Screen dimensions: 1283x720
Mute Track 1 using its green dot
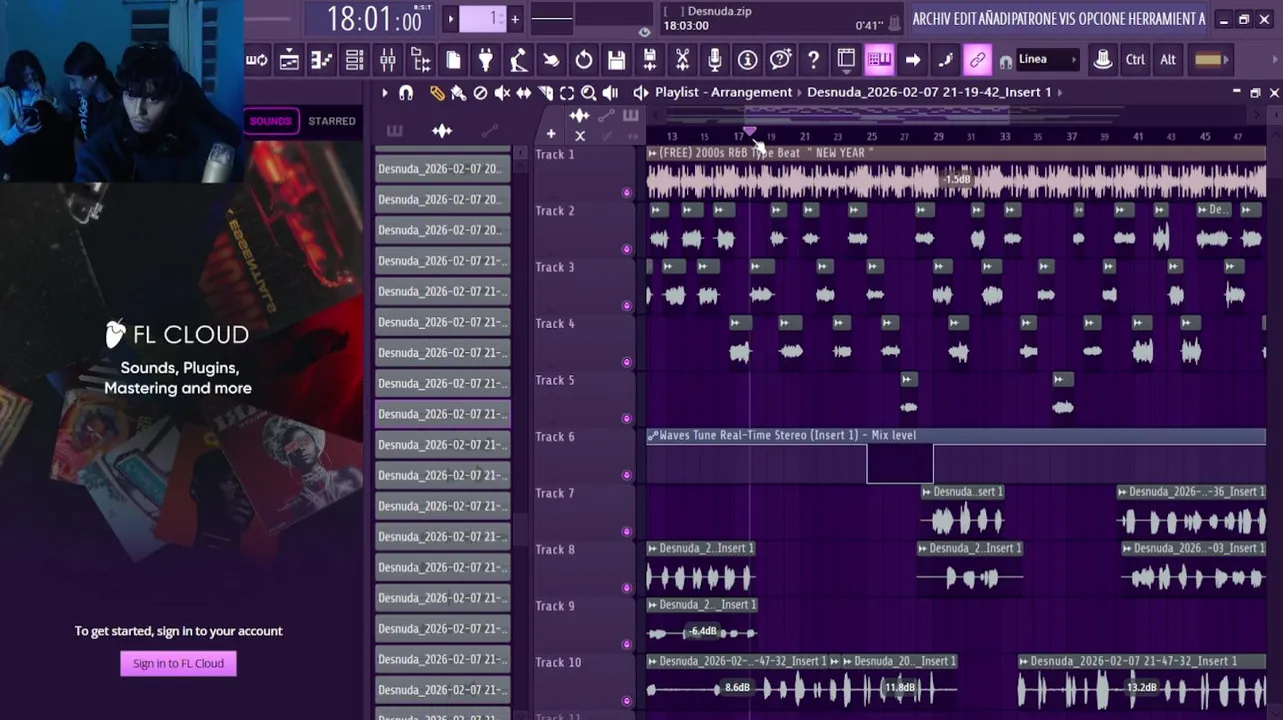627,192
